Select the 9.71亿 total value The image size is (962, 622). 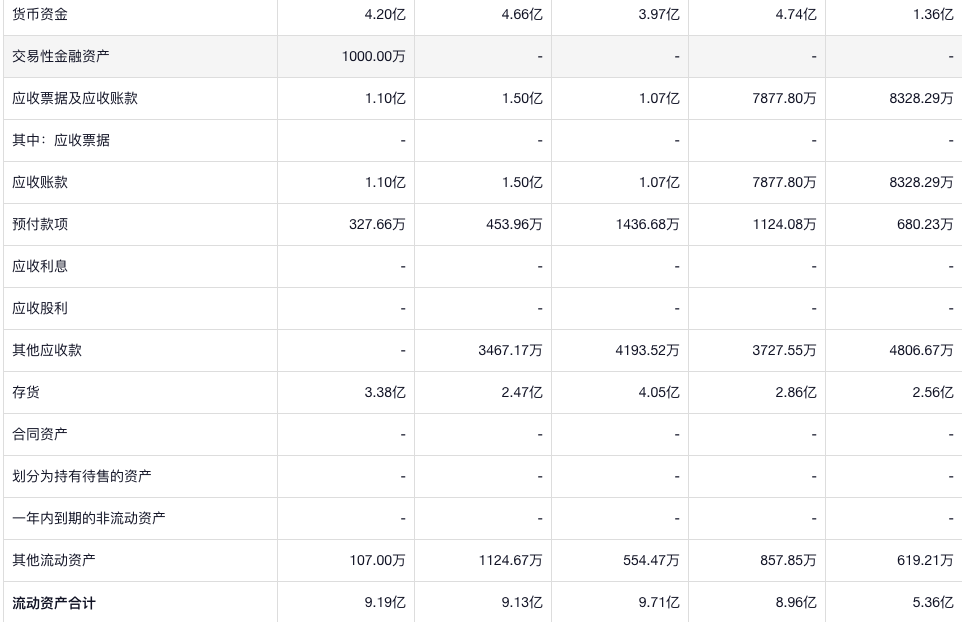658,603
